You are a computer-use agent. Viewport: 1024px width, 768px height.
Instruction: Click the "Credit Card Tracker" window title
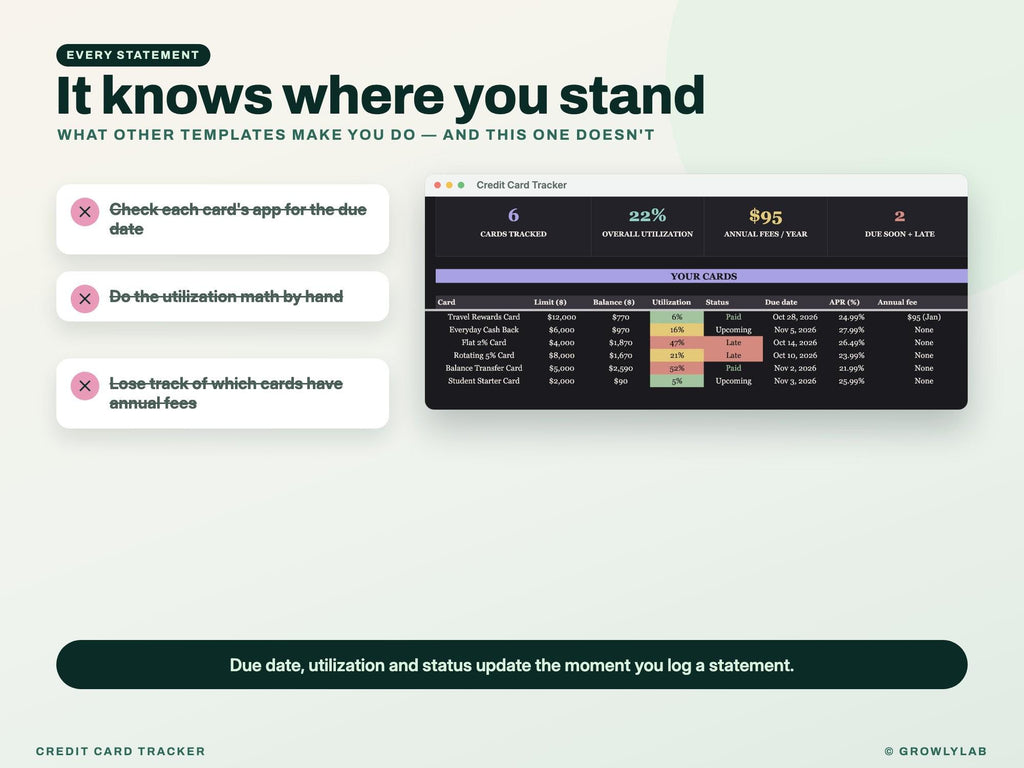click(521, 185)
